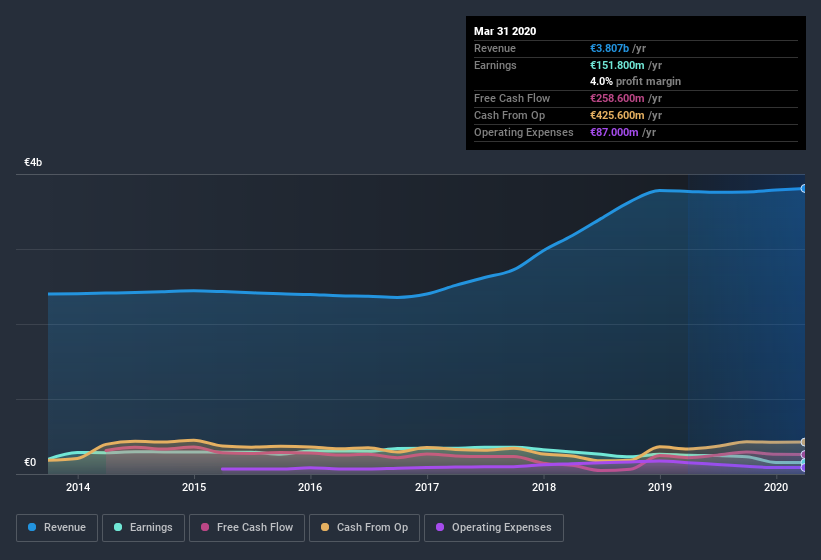Click the €425.600m cash from op value
Image resolution: width=821 pixels, height=560 pixels.
[617, 115]
